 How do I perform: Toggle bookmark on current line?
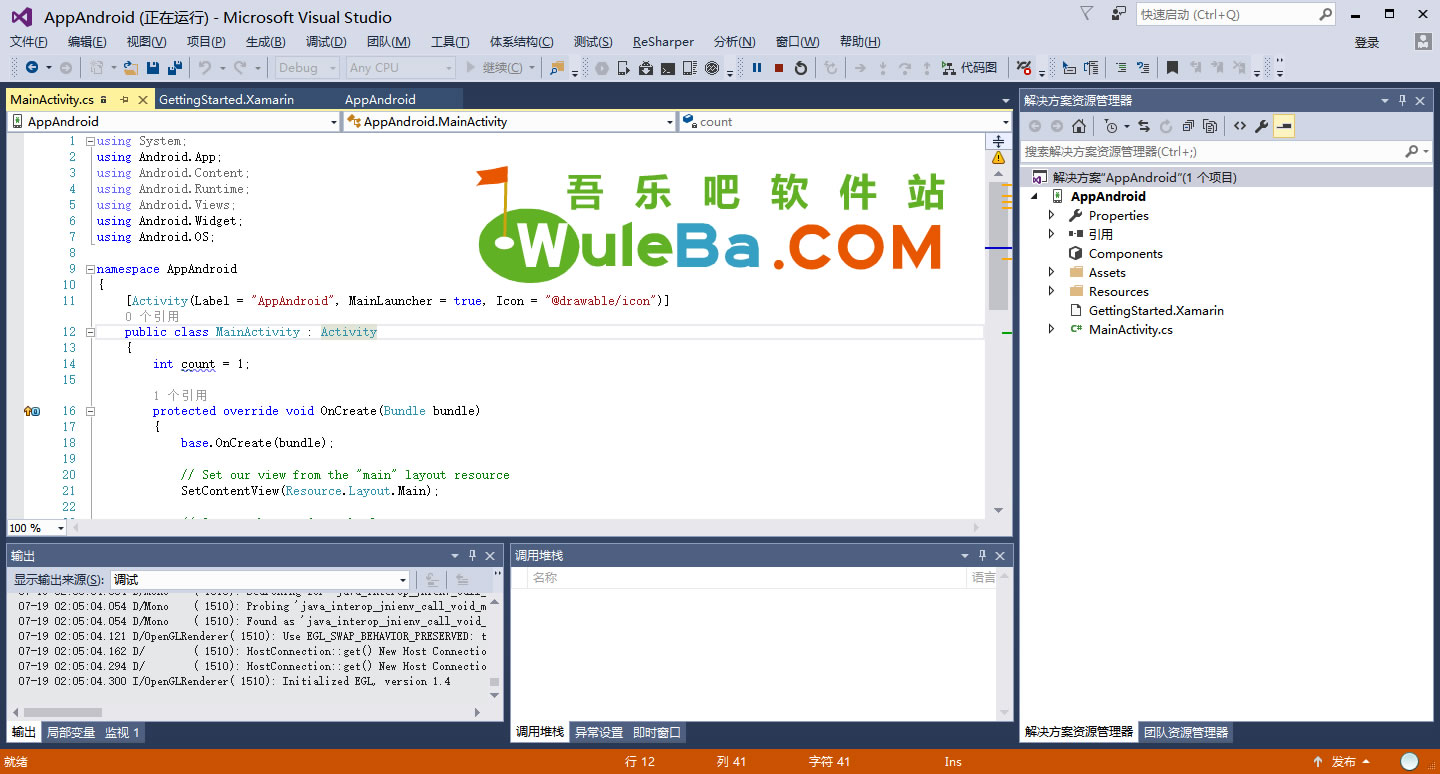click(x=1172, y=68)
